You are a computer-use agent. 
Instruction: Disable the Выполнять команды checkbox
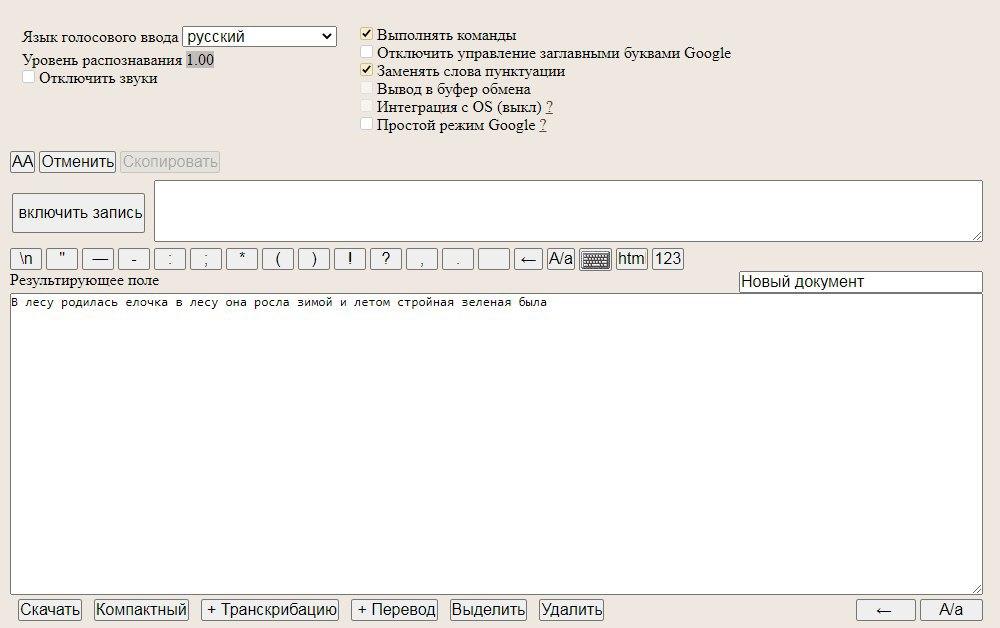point(367,35)
